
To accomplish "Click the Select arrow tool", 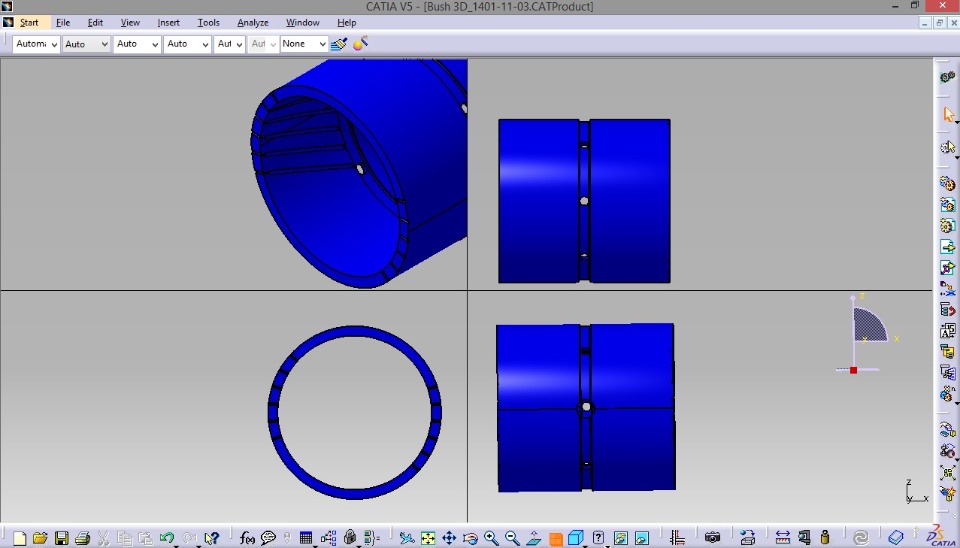I will click(948, 114).
